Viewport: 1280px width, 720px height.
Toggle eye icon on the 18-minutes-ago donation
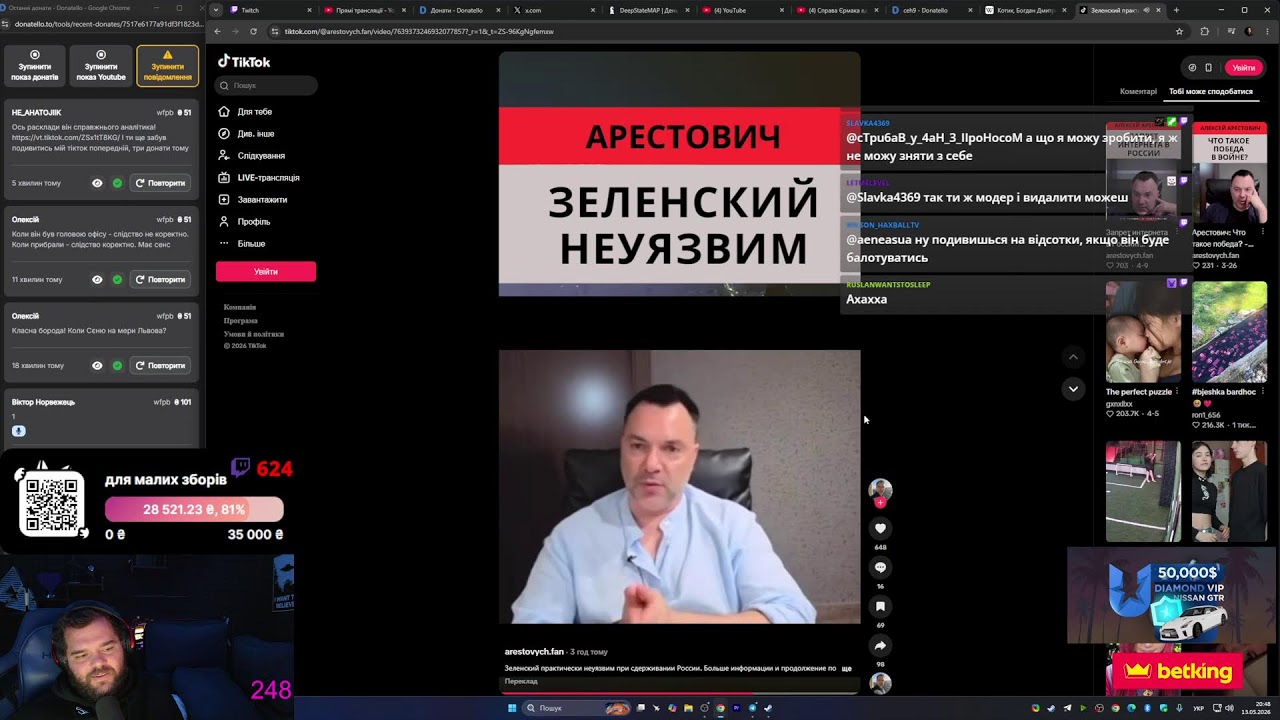(97, 366)
